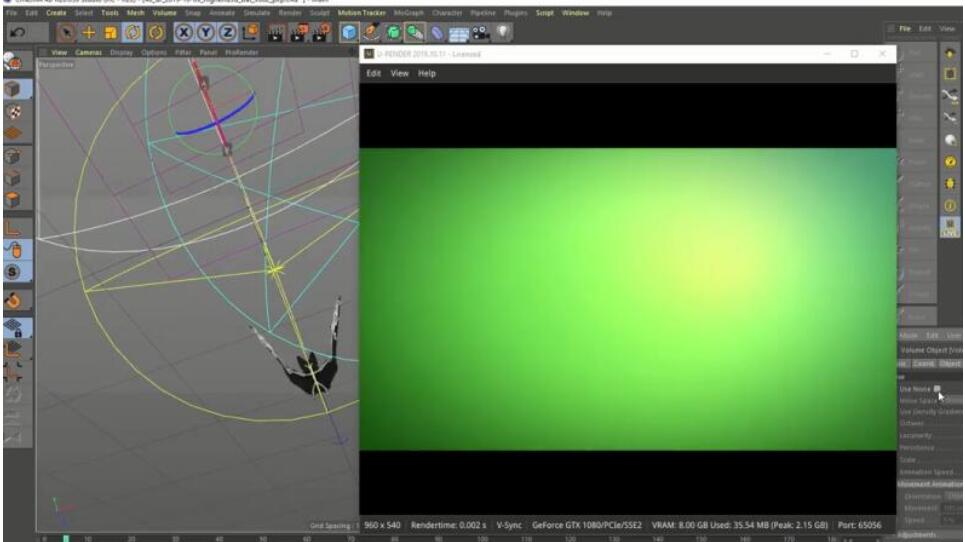
Task: Enable the Use Noise checkbox
Action: (x=937, y=388)
